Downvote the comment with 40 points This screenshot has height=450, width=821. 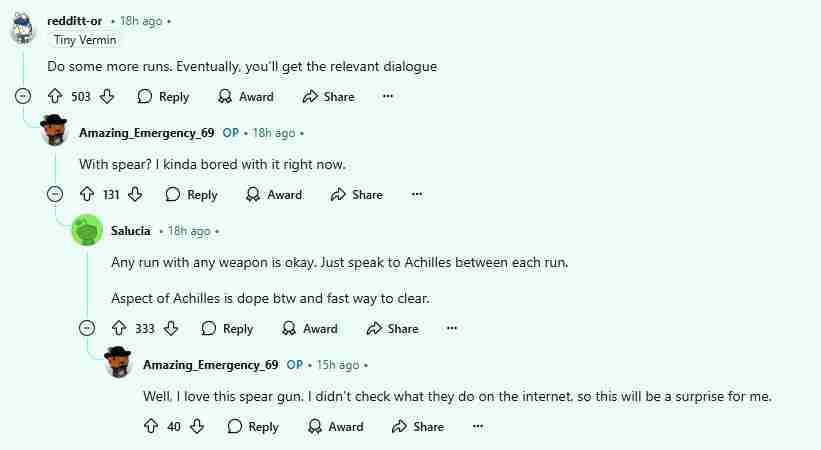click(197, 426)
